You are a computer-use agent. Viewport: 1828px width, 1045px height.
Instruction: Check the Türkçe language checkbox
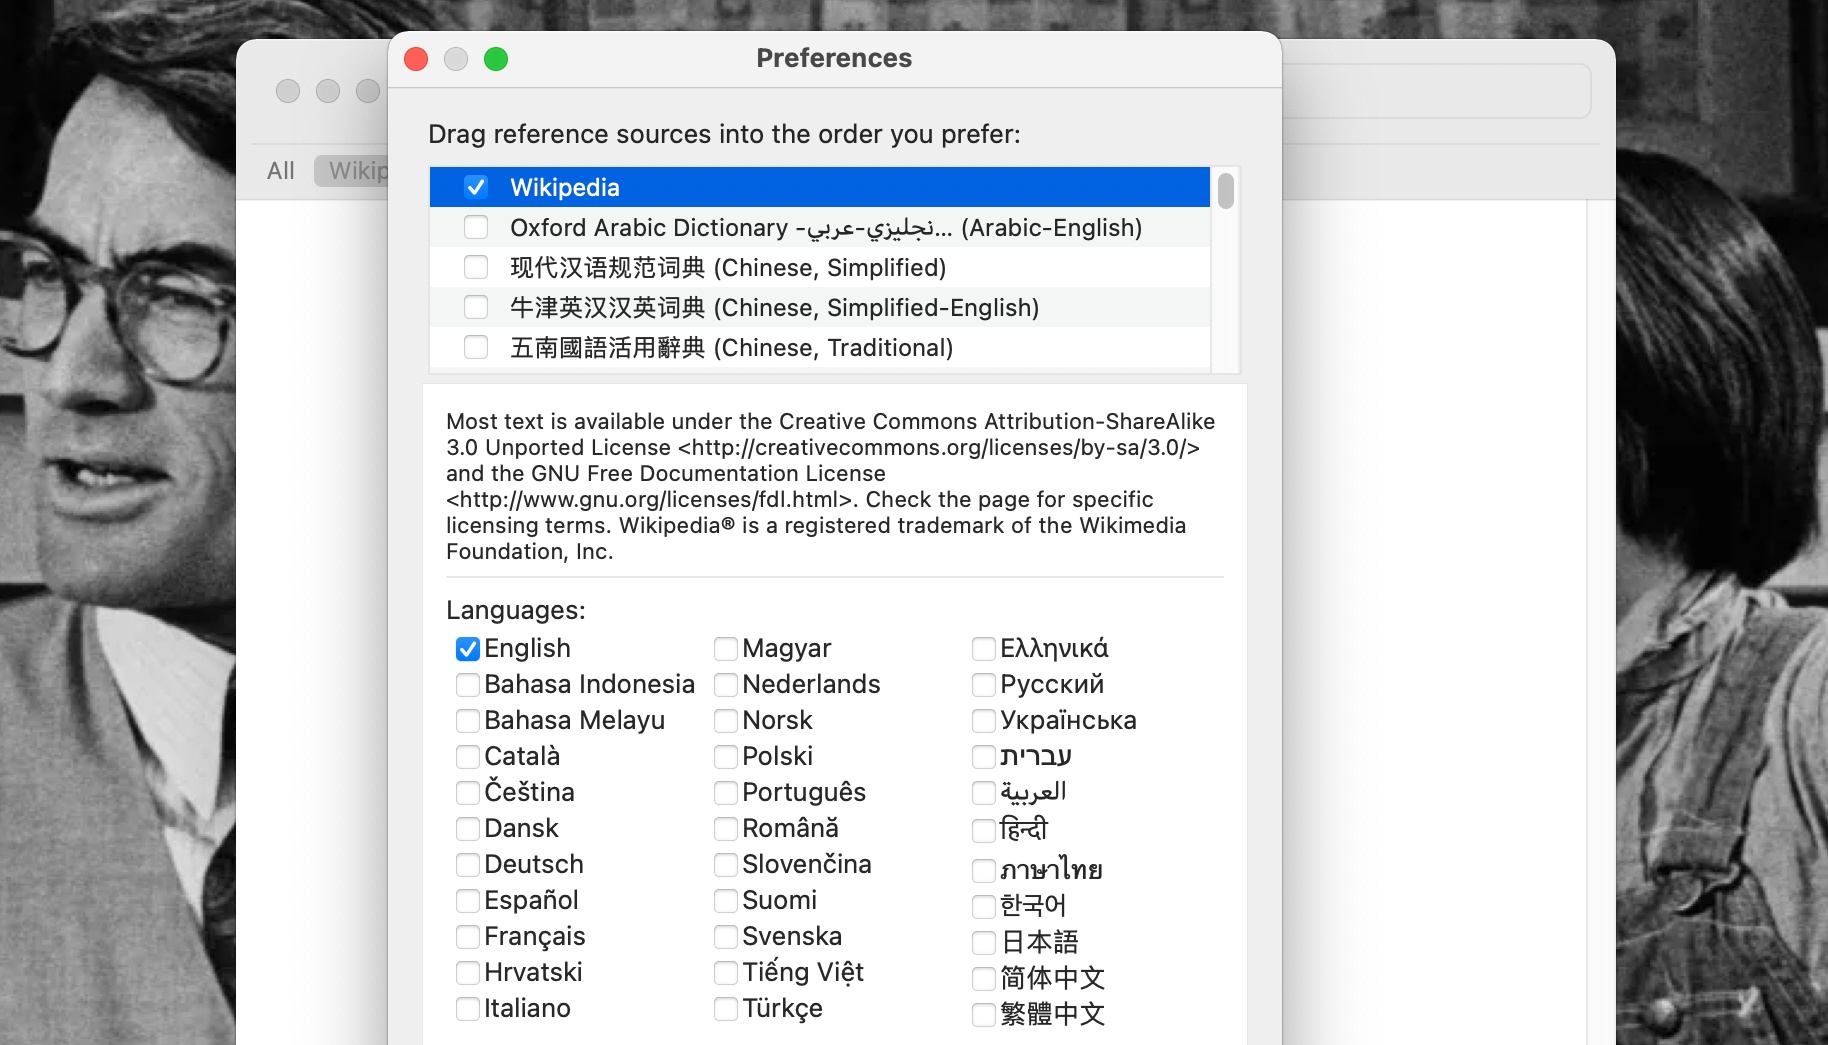(726, 1009)
